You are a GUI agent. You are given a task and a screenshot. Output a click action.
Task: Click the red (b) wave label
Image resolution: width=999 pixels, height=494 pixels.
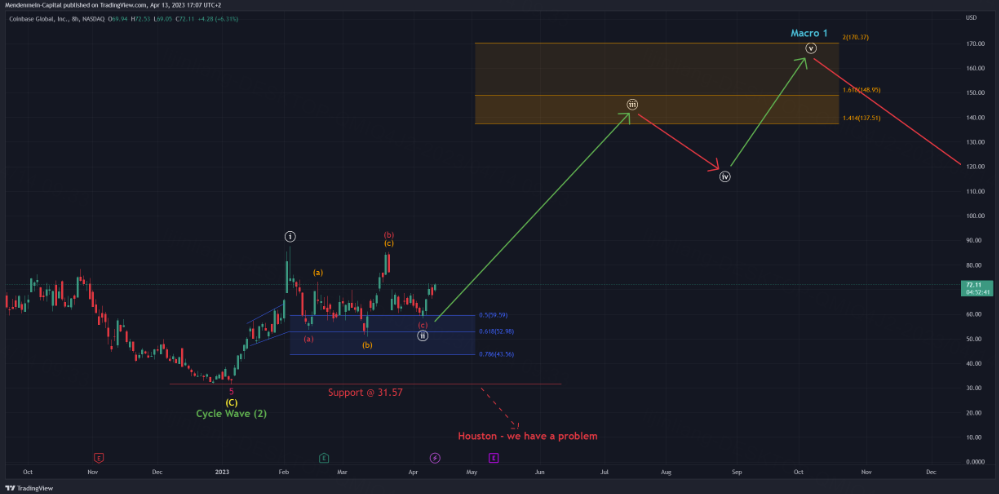[389, 235]
